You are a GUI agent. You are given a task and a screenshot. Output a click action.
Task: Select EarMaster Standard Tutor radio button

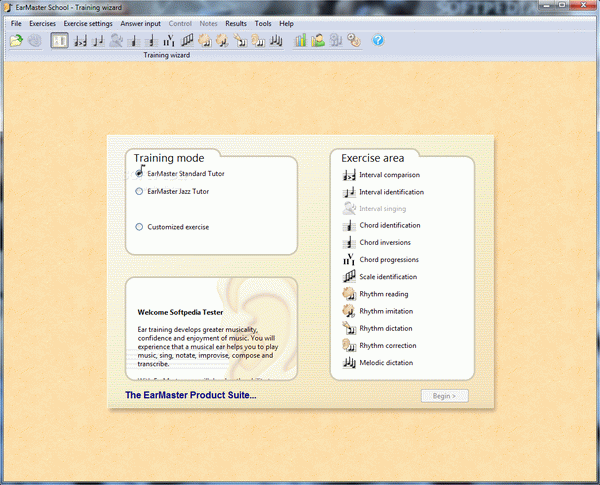(139, 173)
